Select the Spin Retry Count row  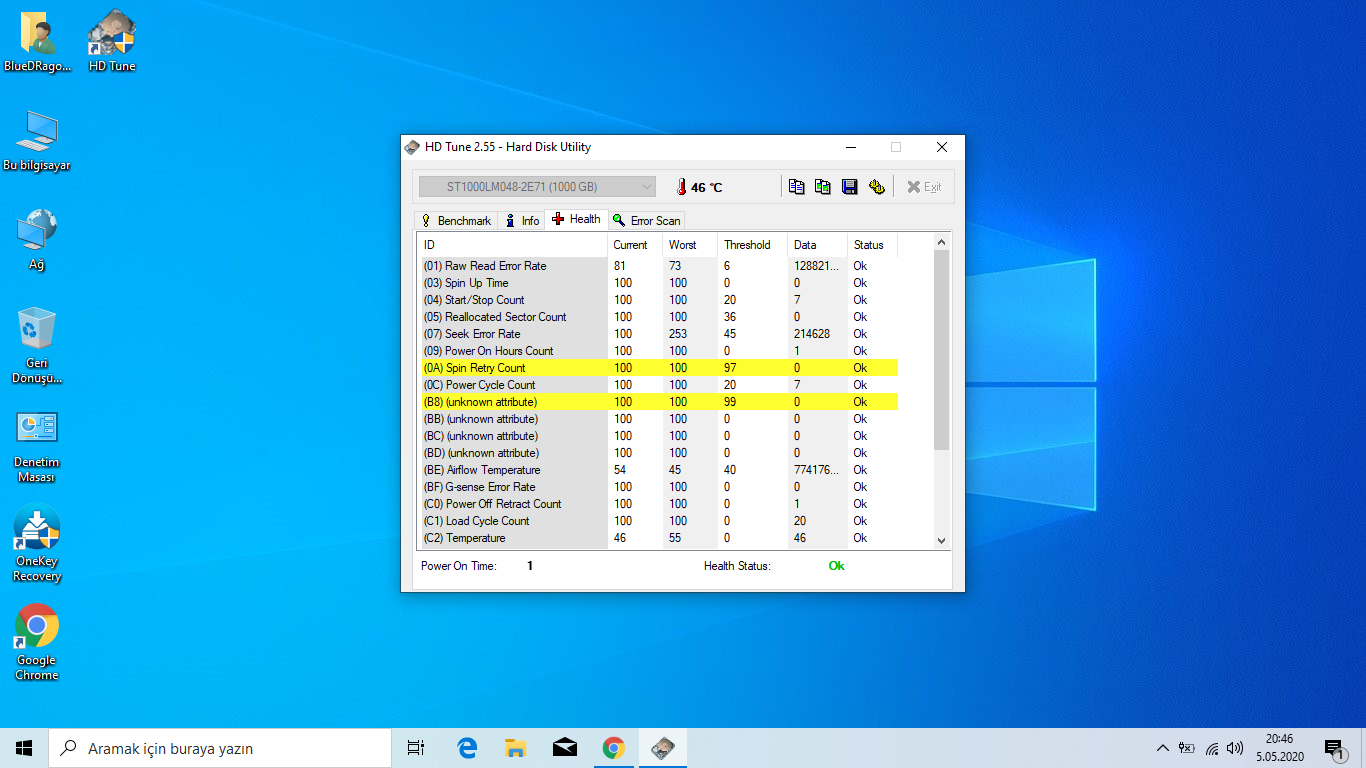(658, 368)
